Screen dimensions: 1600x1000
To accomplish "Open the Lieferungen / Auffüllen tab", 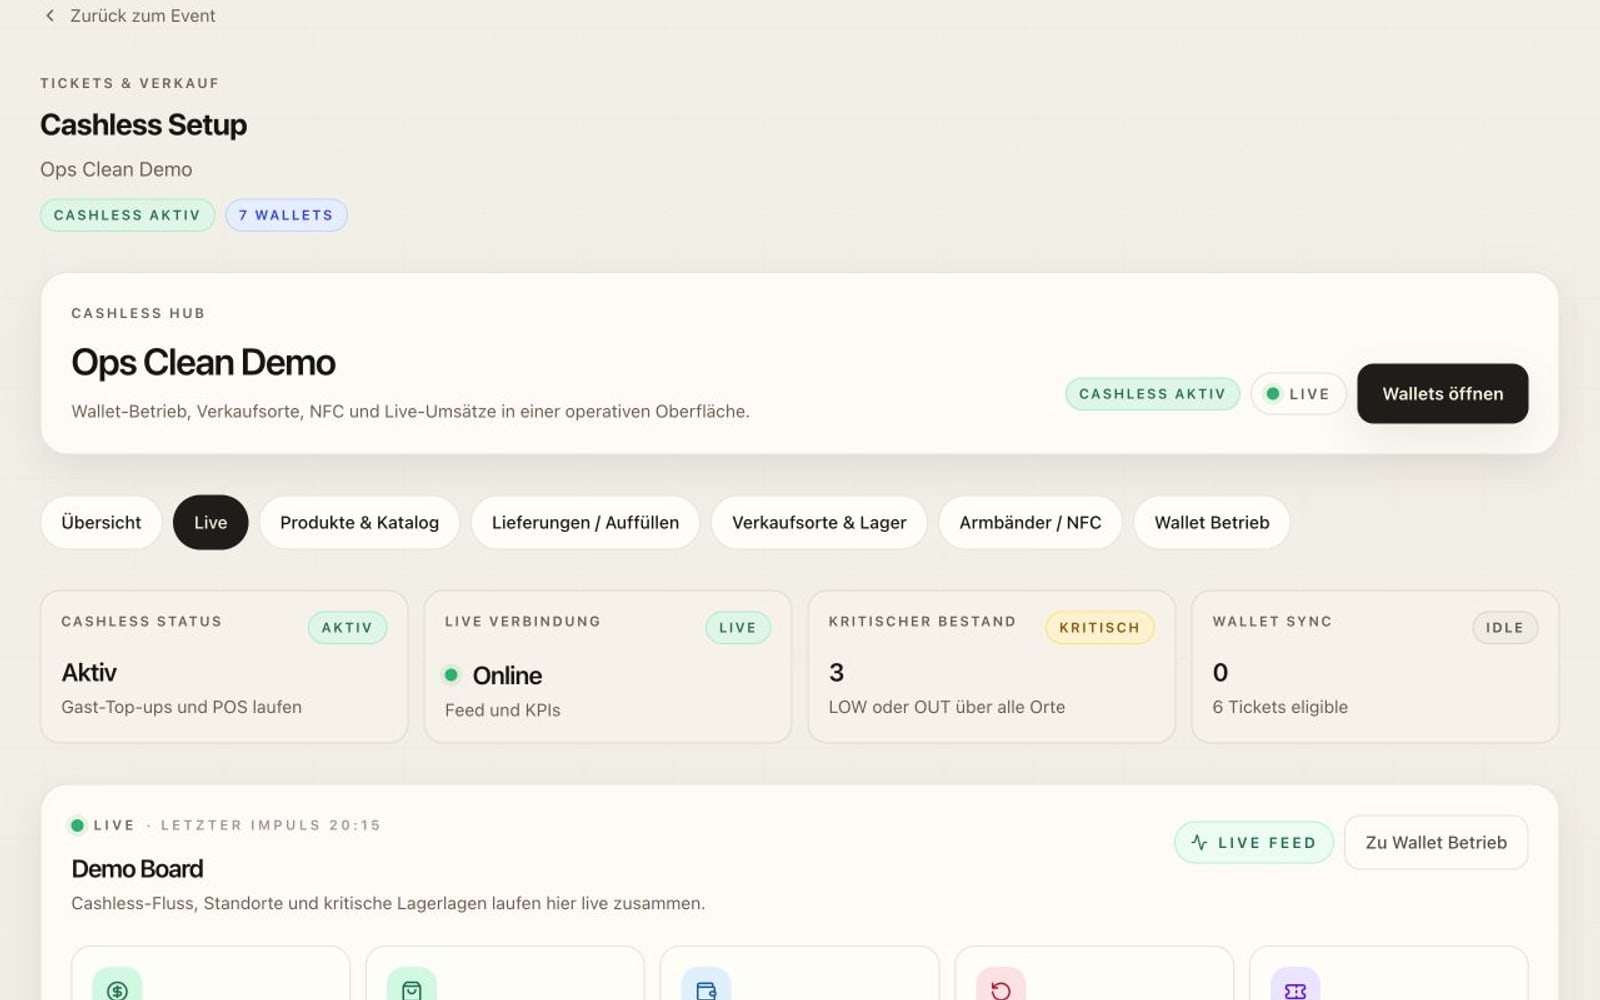I will 585,522.
